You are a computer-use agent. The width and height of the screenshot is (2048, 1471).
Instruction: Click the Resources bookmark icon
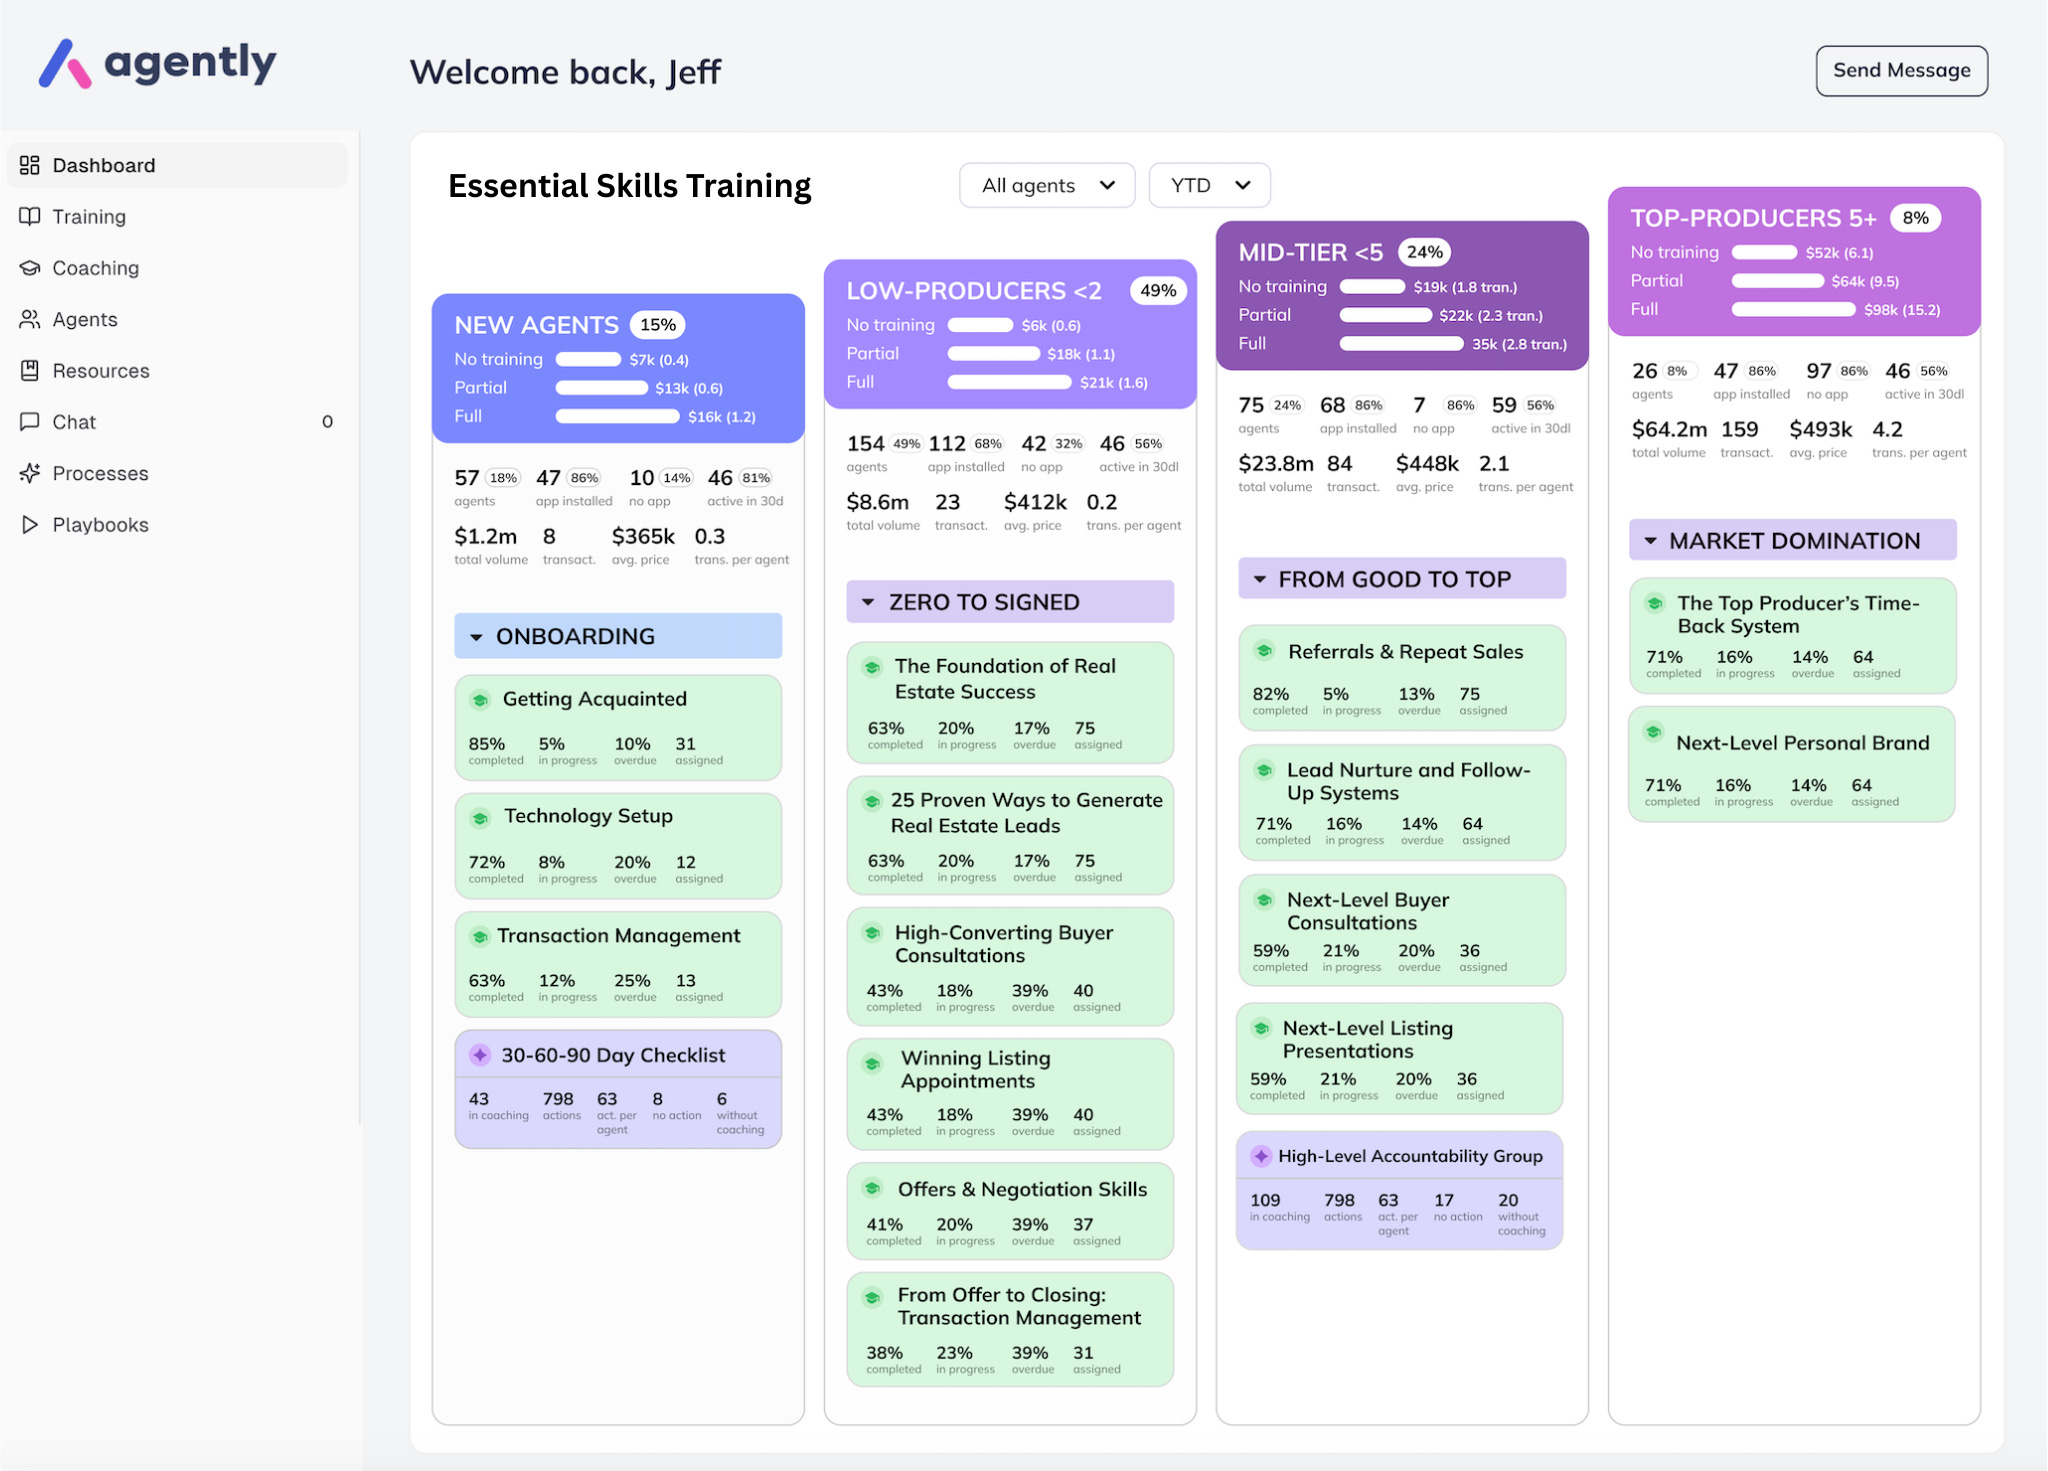point(30,370)
